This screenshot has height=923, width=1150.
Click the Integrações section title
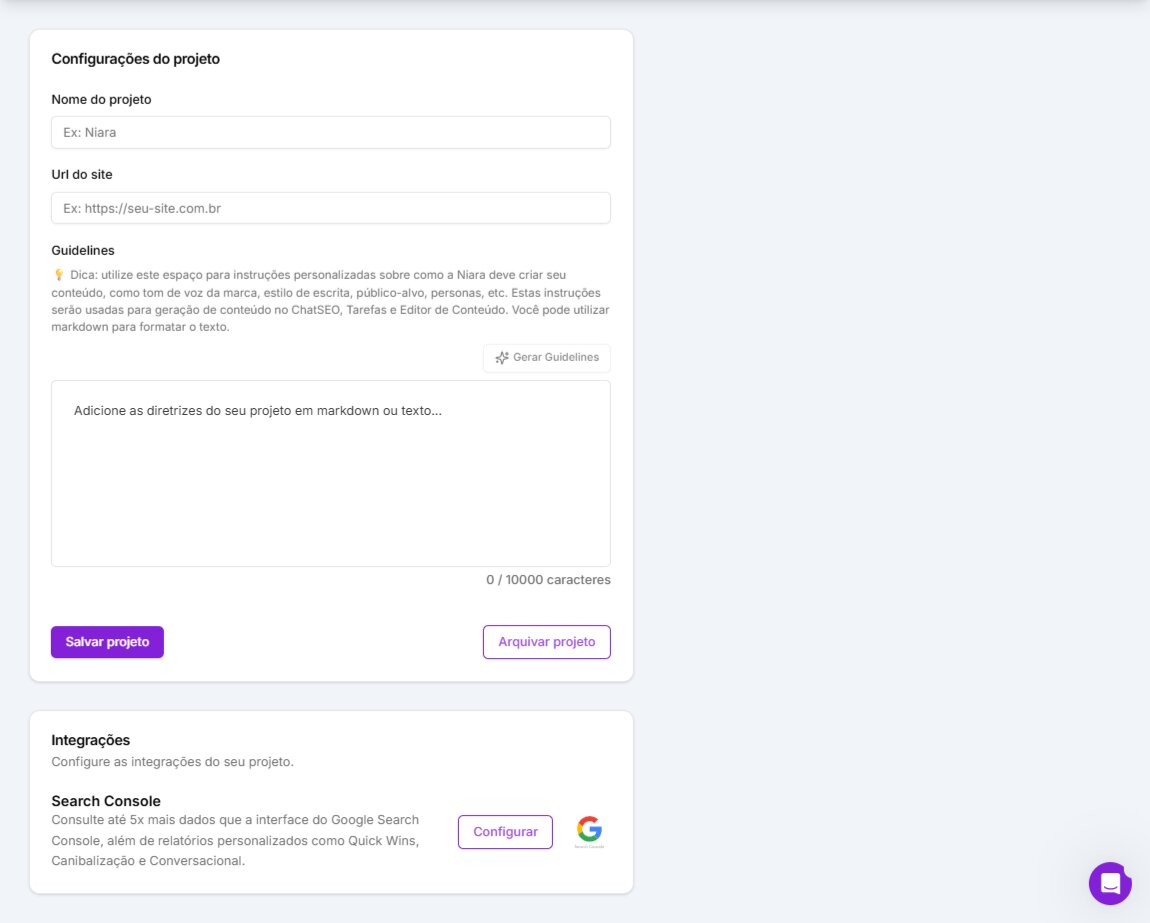pos(90,739)
